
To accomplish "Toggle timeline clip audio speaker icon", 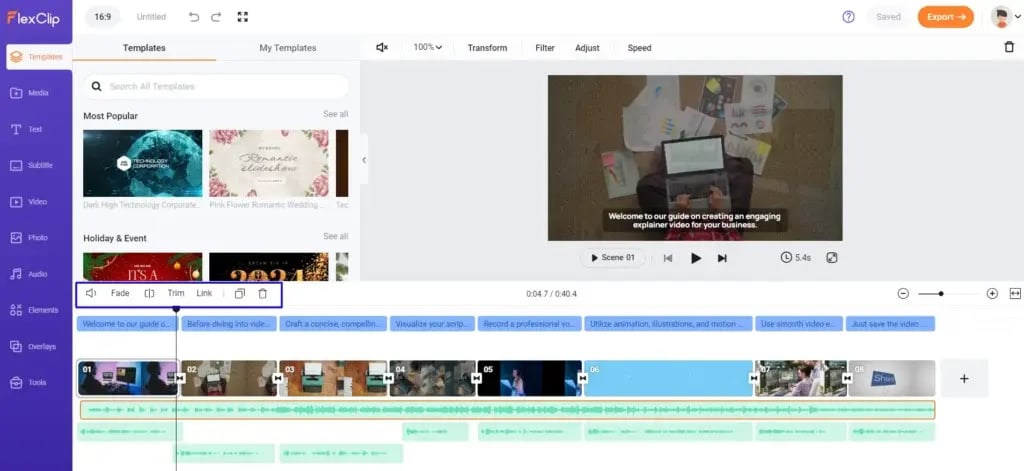I will point(91,294).
